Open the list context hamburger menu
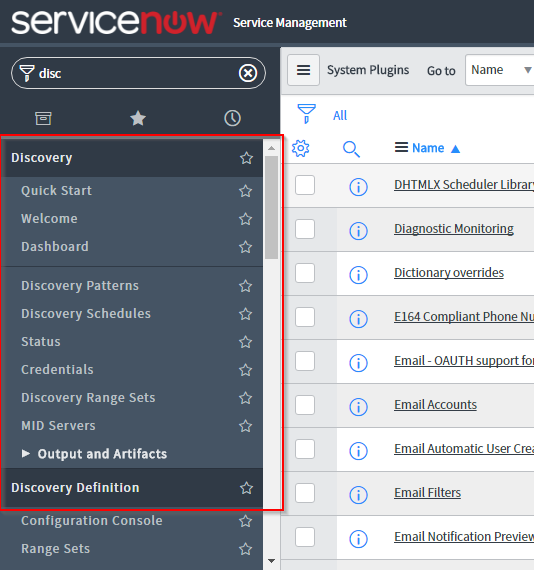 coord(304,70)
